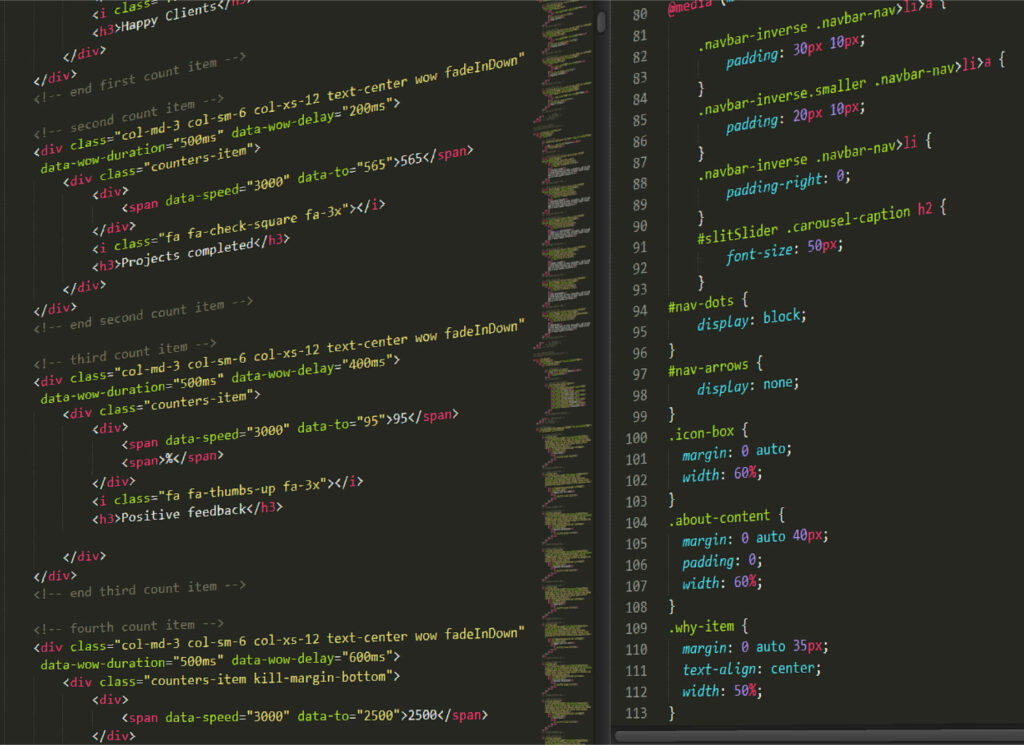Click the '.about-content {' selector line
Image resolution: width=1024 pixels, height=745 pixels.
point(726,518)
